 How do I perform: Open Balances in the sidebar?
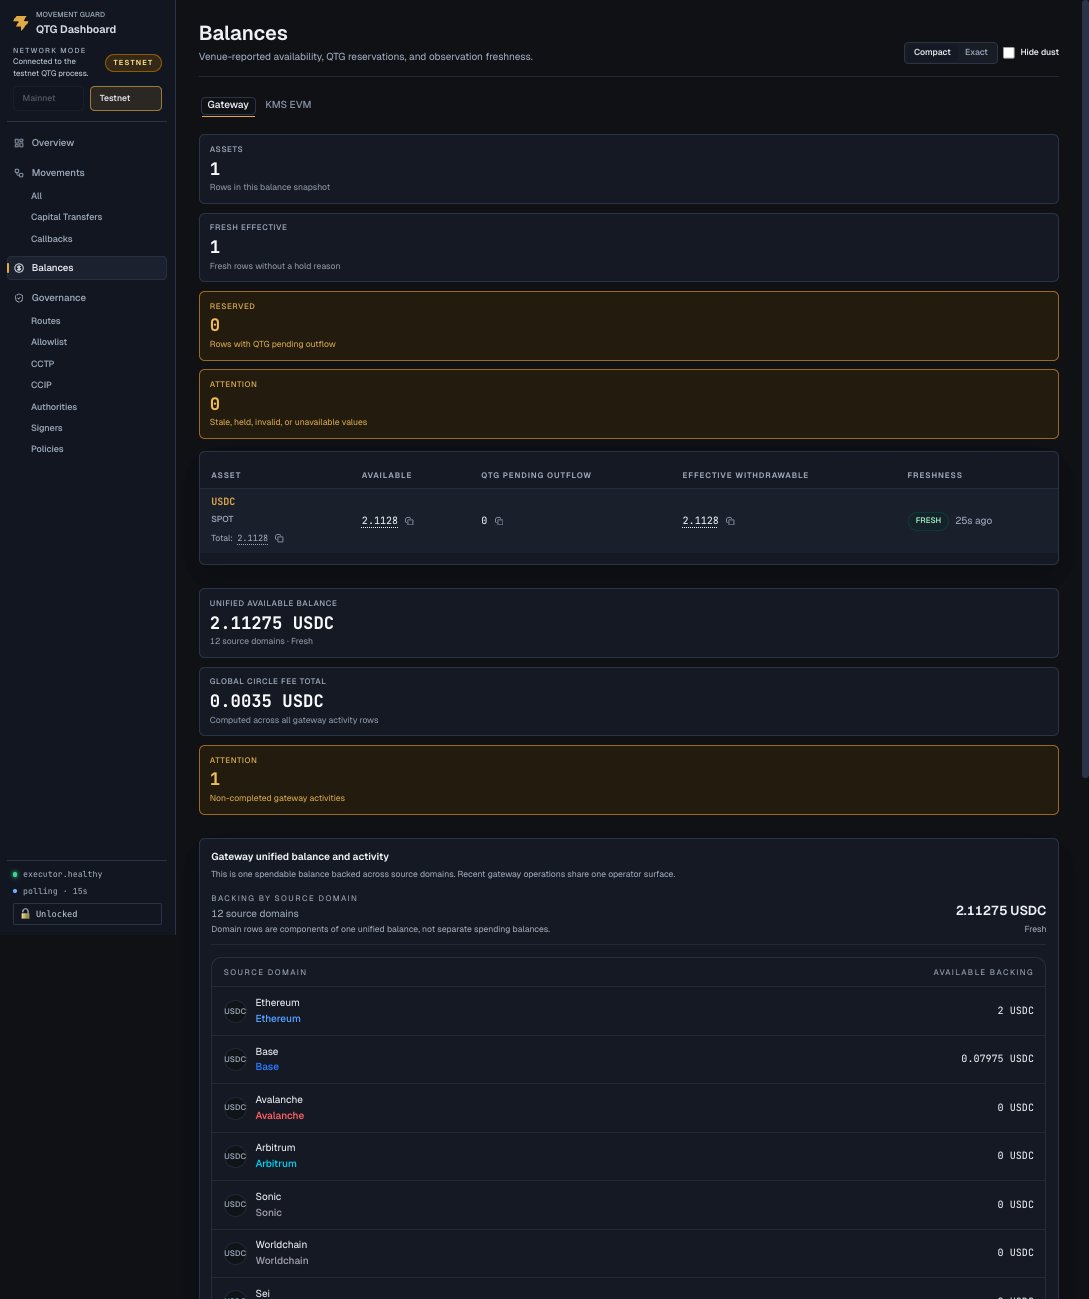(86, 268)
